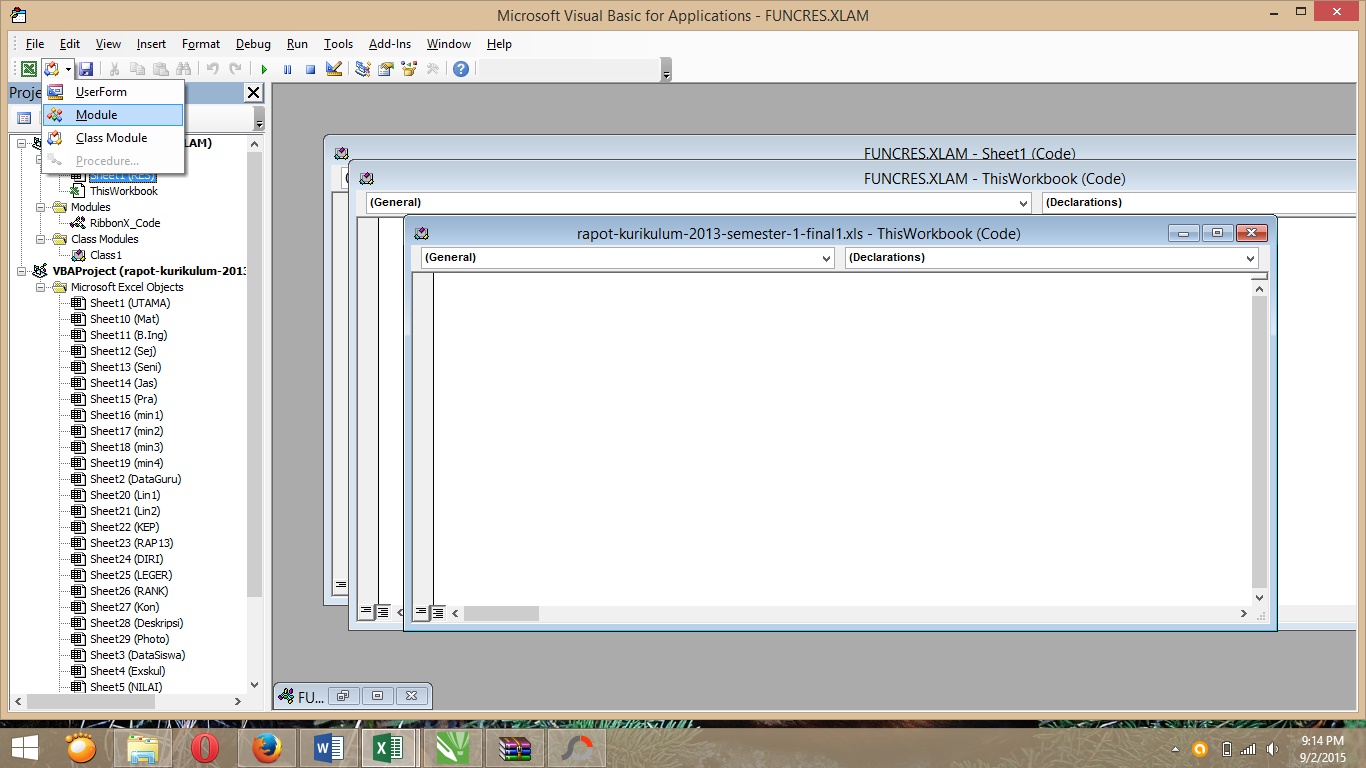1366x768 pixels.
Task: Select Sheet10 (Mat) in tree
Action: [124, 319]
